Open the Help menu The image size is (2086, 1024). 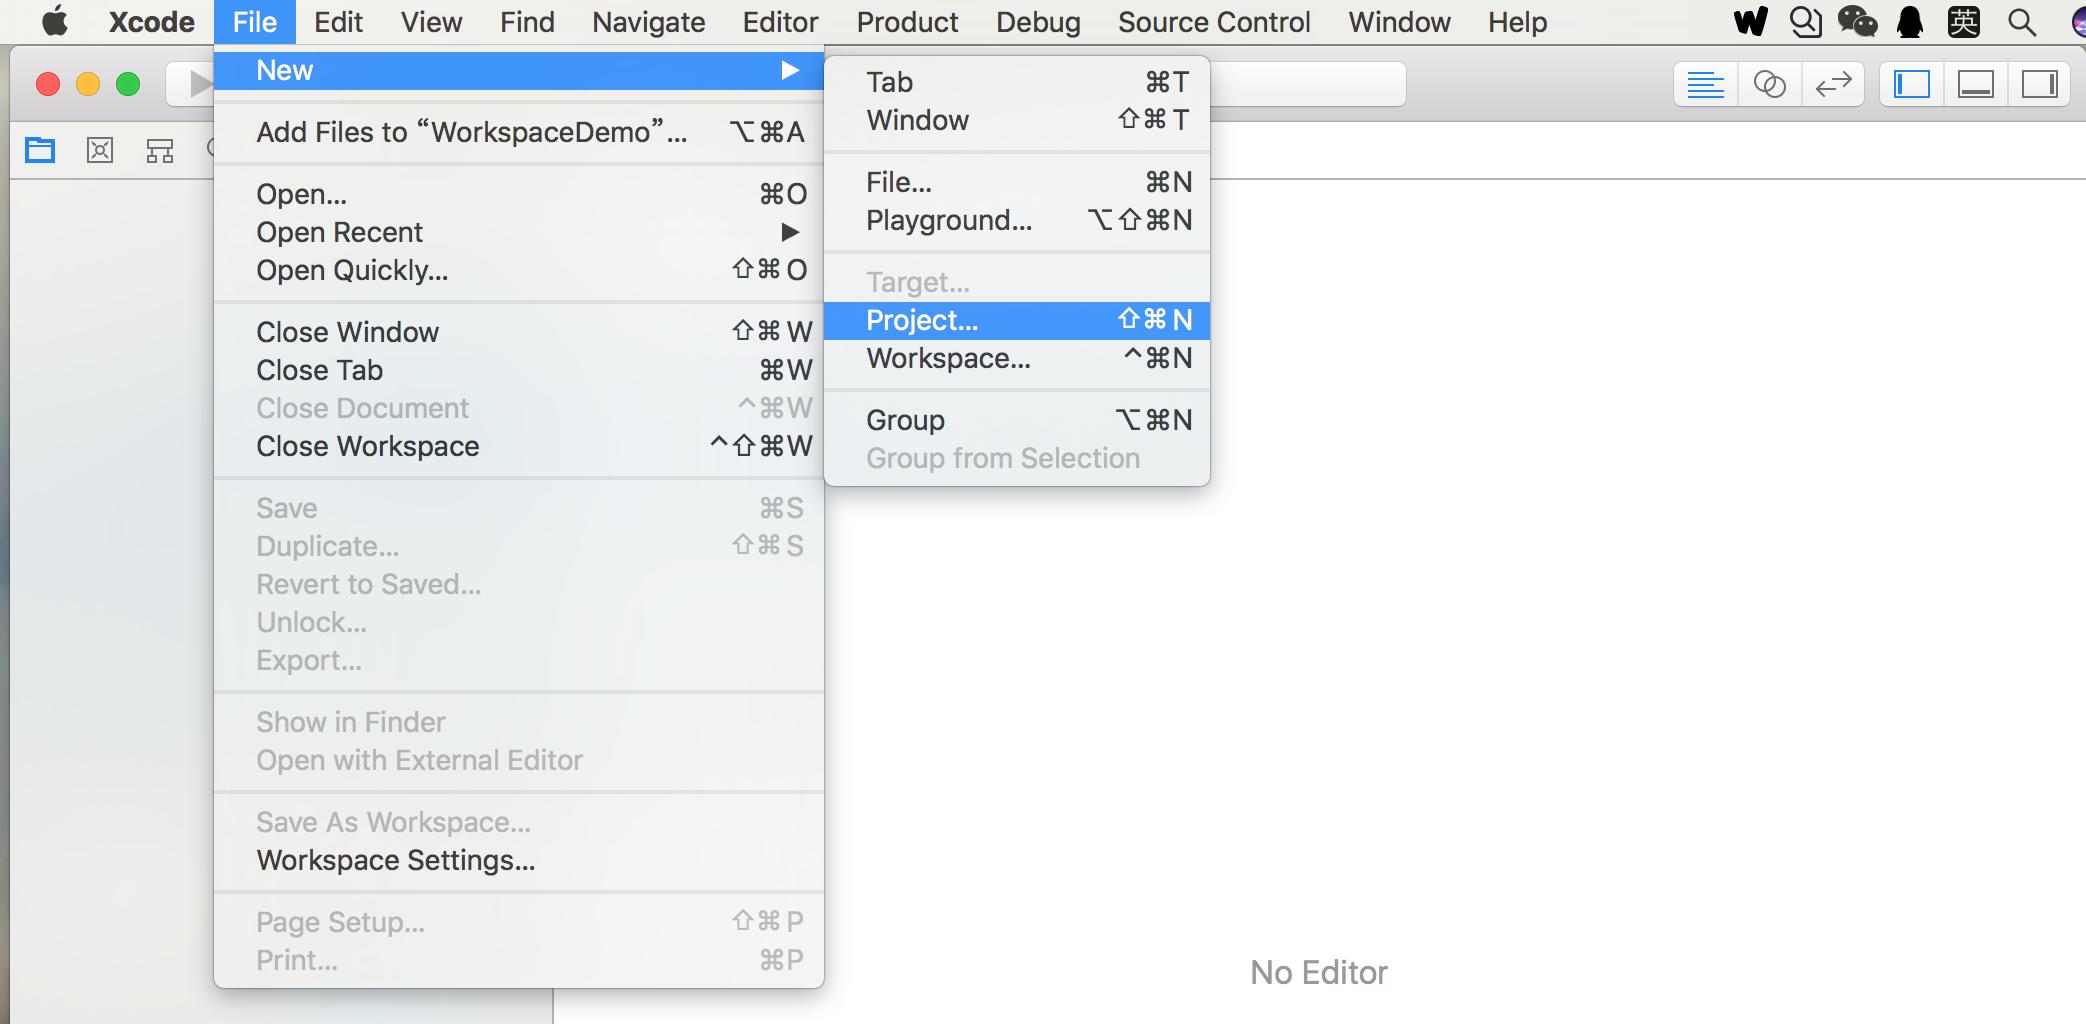[1517, 22]
